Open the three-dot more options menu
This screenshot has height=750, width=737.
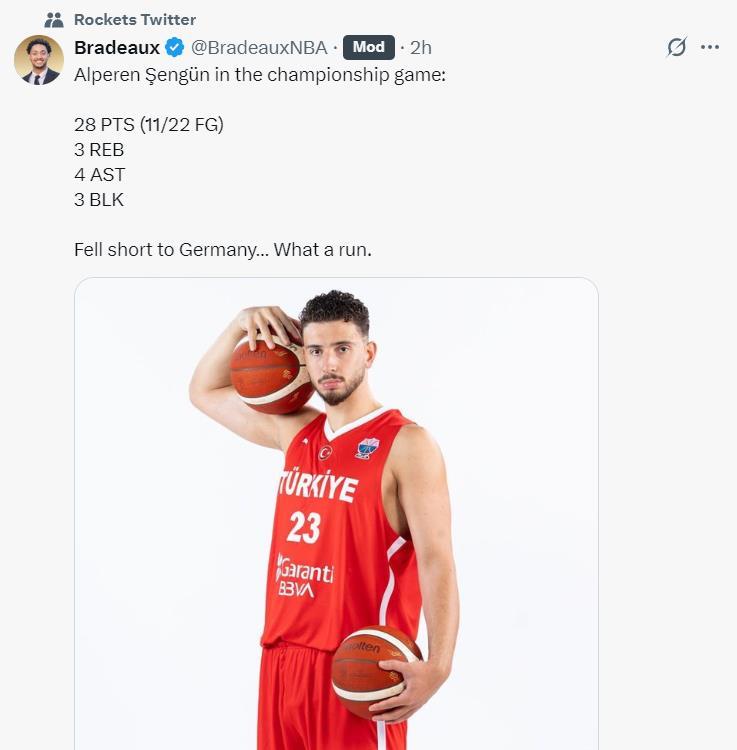(x=710, y=47)
